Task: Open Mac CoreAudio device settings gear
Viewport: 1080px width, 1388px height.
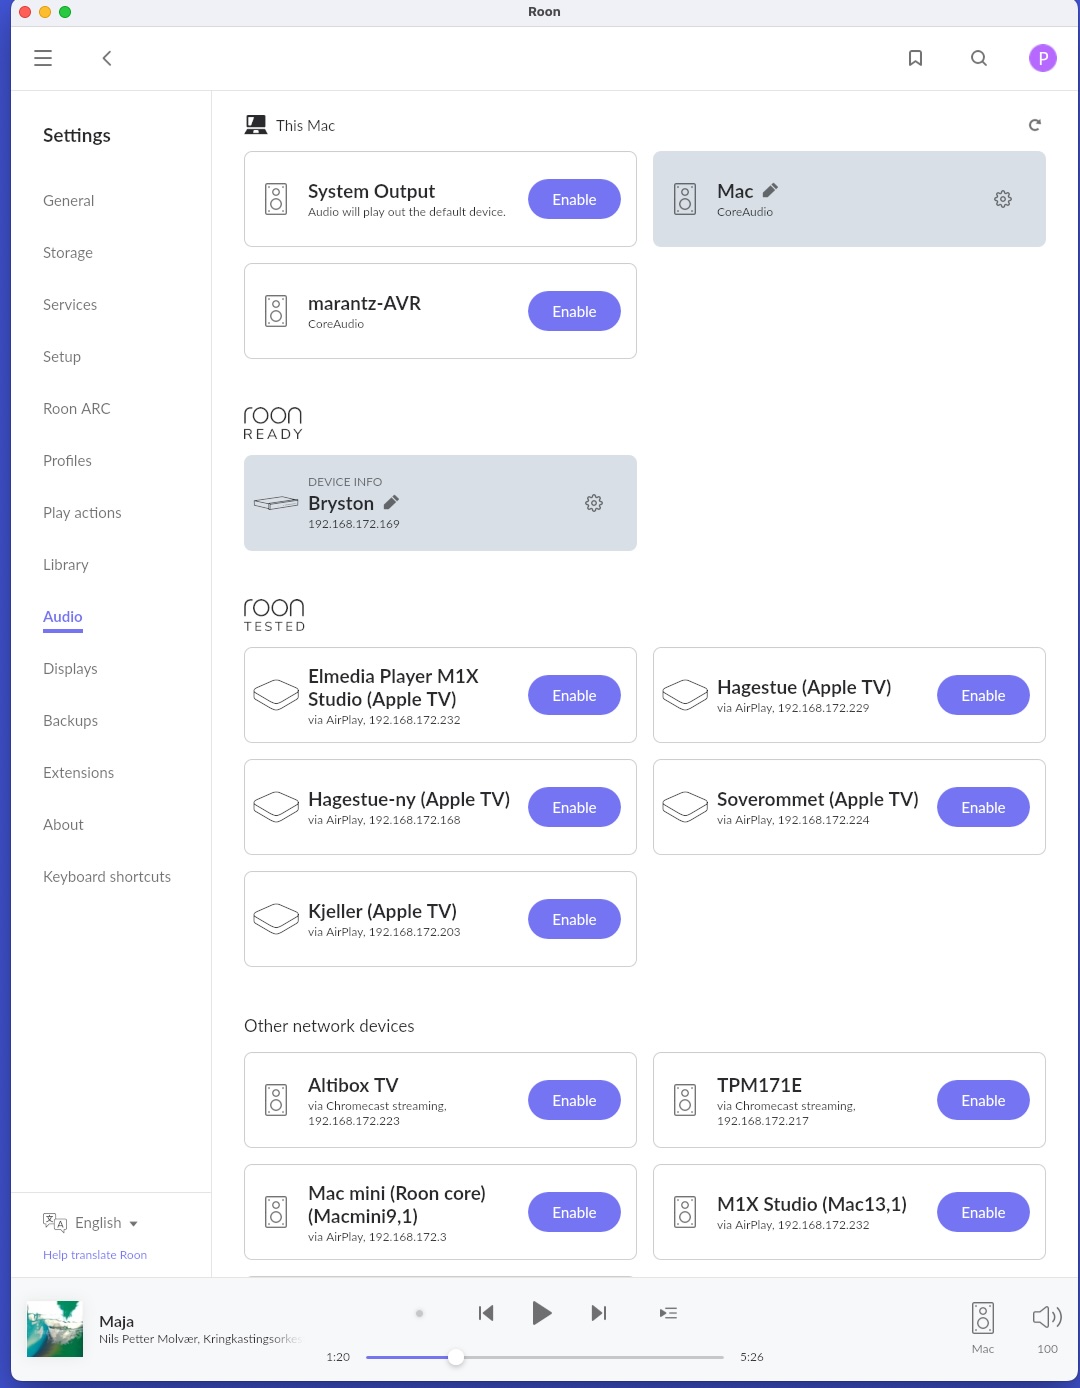Action: coord(1003,199)
